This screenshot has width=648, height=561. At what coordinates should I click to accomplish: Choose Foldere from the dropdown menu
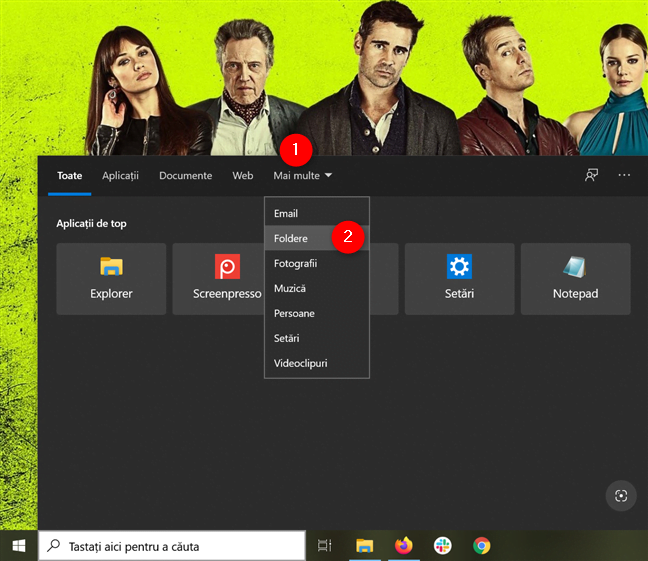click(x=317, y=238)
